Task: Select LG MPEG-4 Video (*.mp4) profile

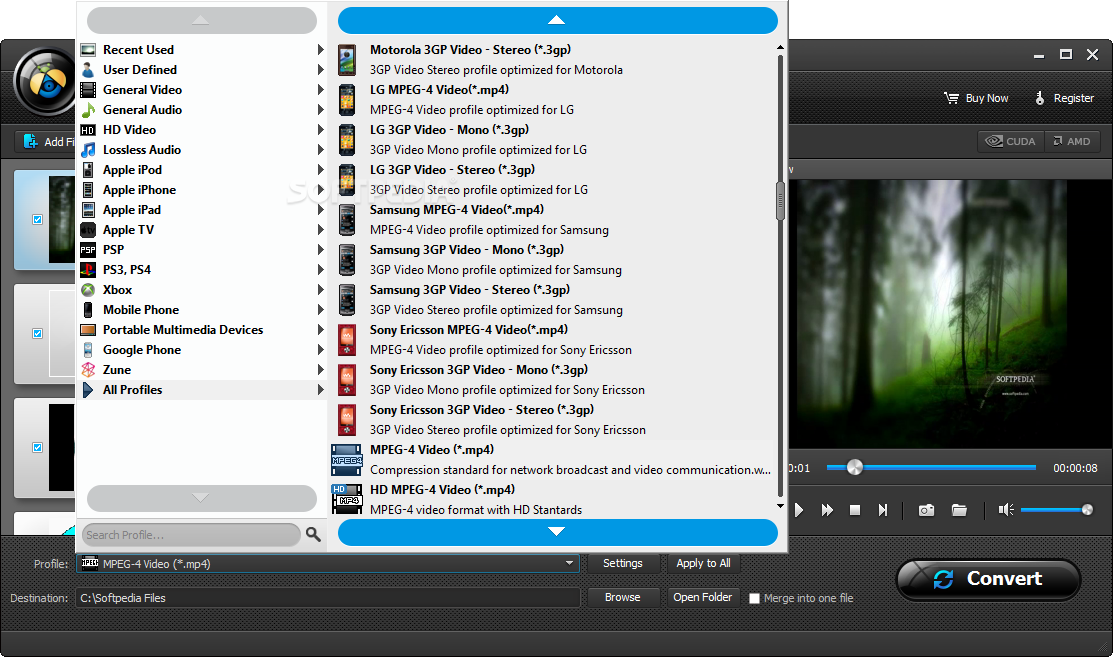Action: pyautogui.click(x=554, y=99)
